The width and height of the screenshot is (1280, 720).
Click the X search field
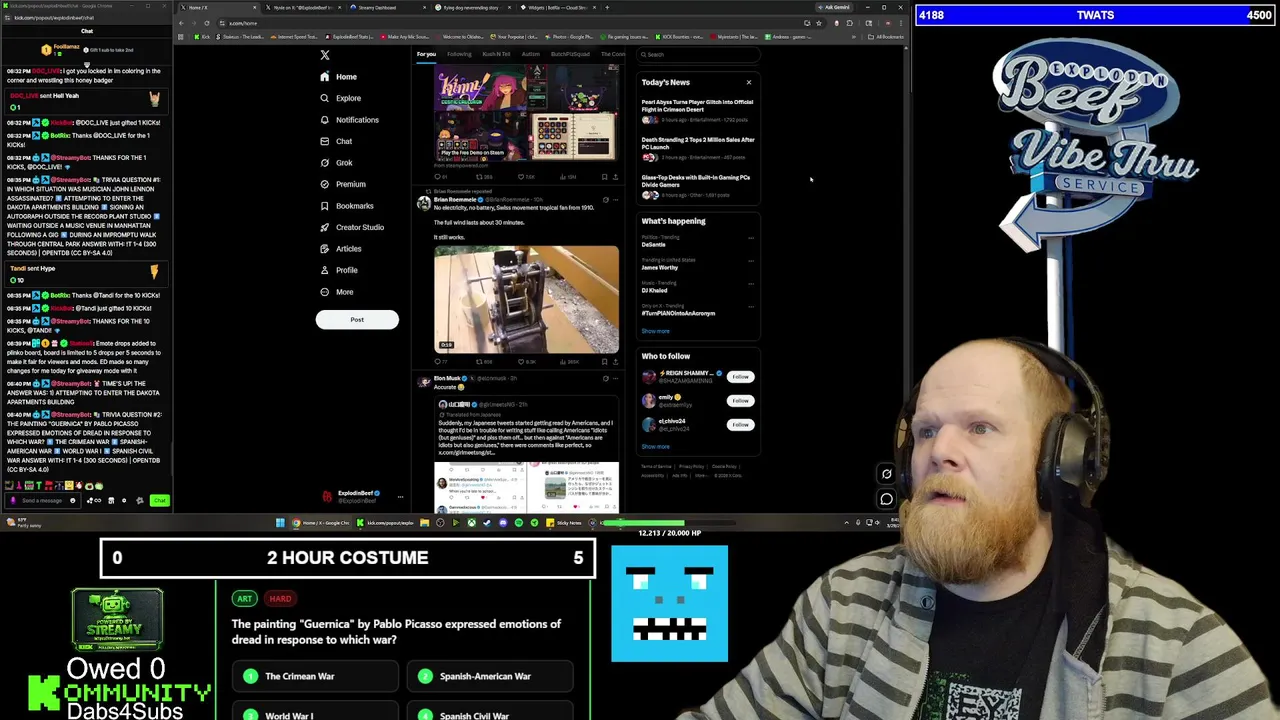pyautogui.click(x=697, y=54)
